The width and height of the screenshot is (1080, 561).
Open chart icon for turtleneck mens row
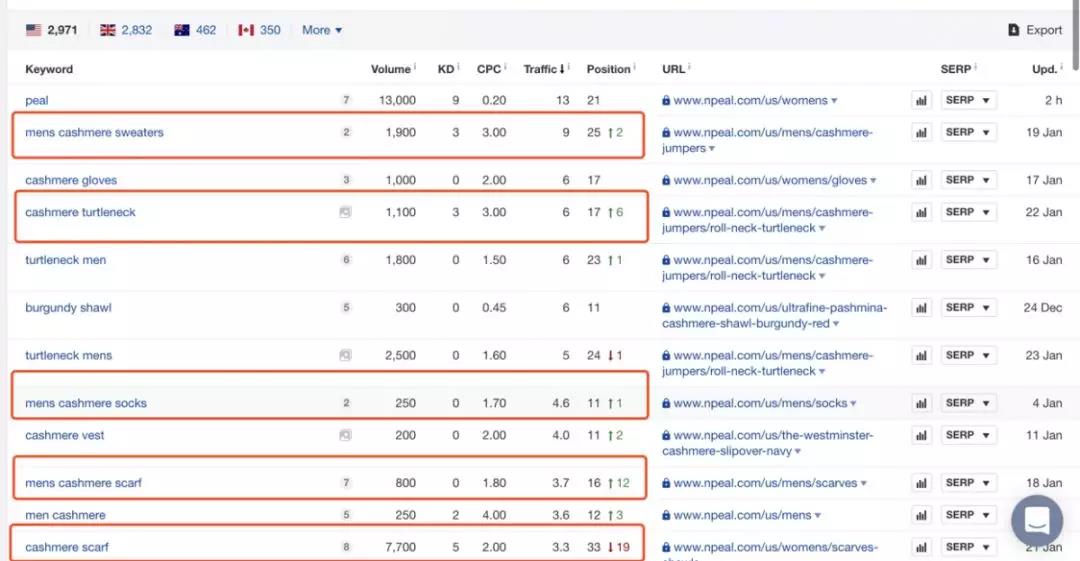(921, 355)
